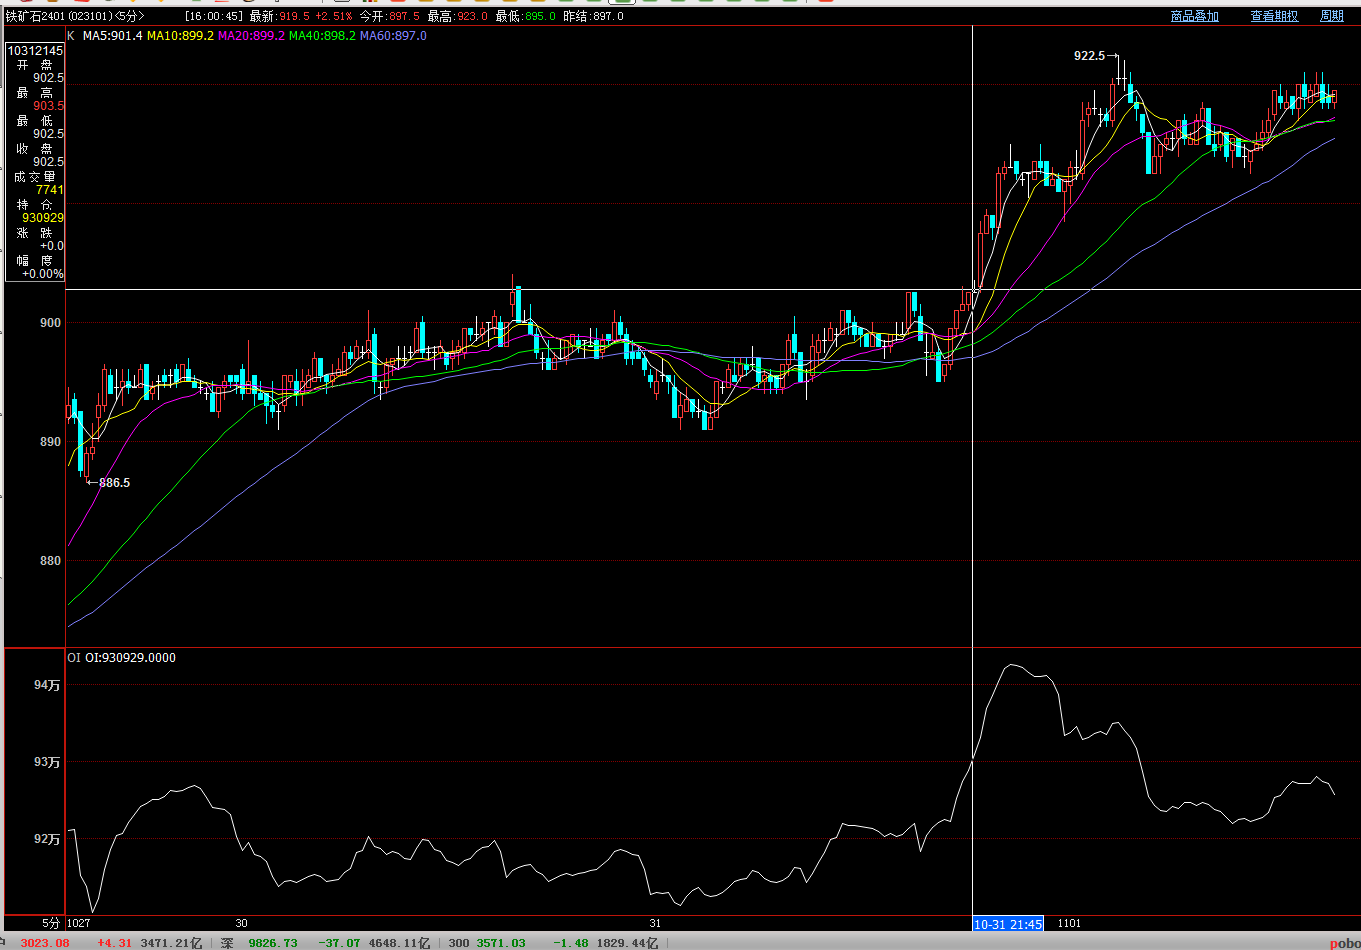Select the MA5 indicator label

coord(112,36)
